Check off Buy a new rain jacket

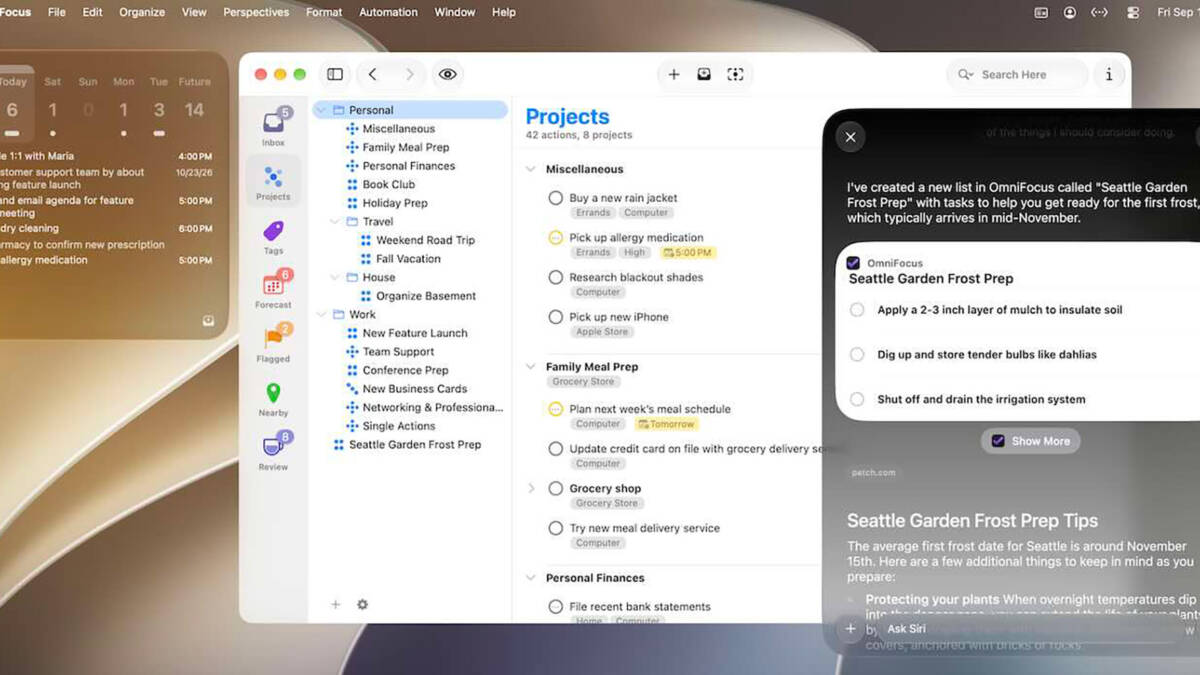[555, 198]
